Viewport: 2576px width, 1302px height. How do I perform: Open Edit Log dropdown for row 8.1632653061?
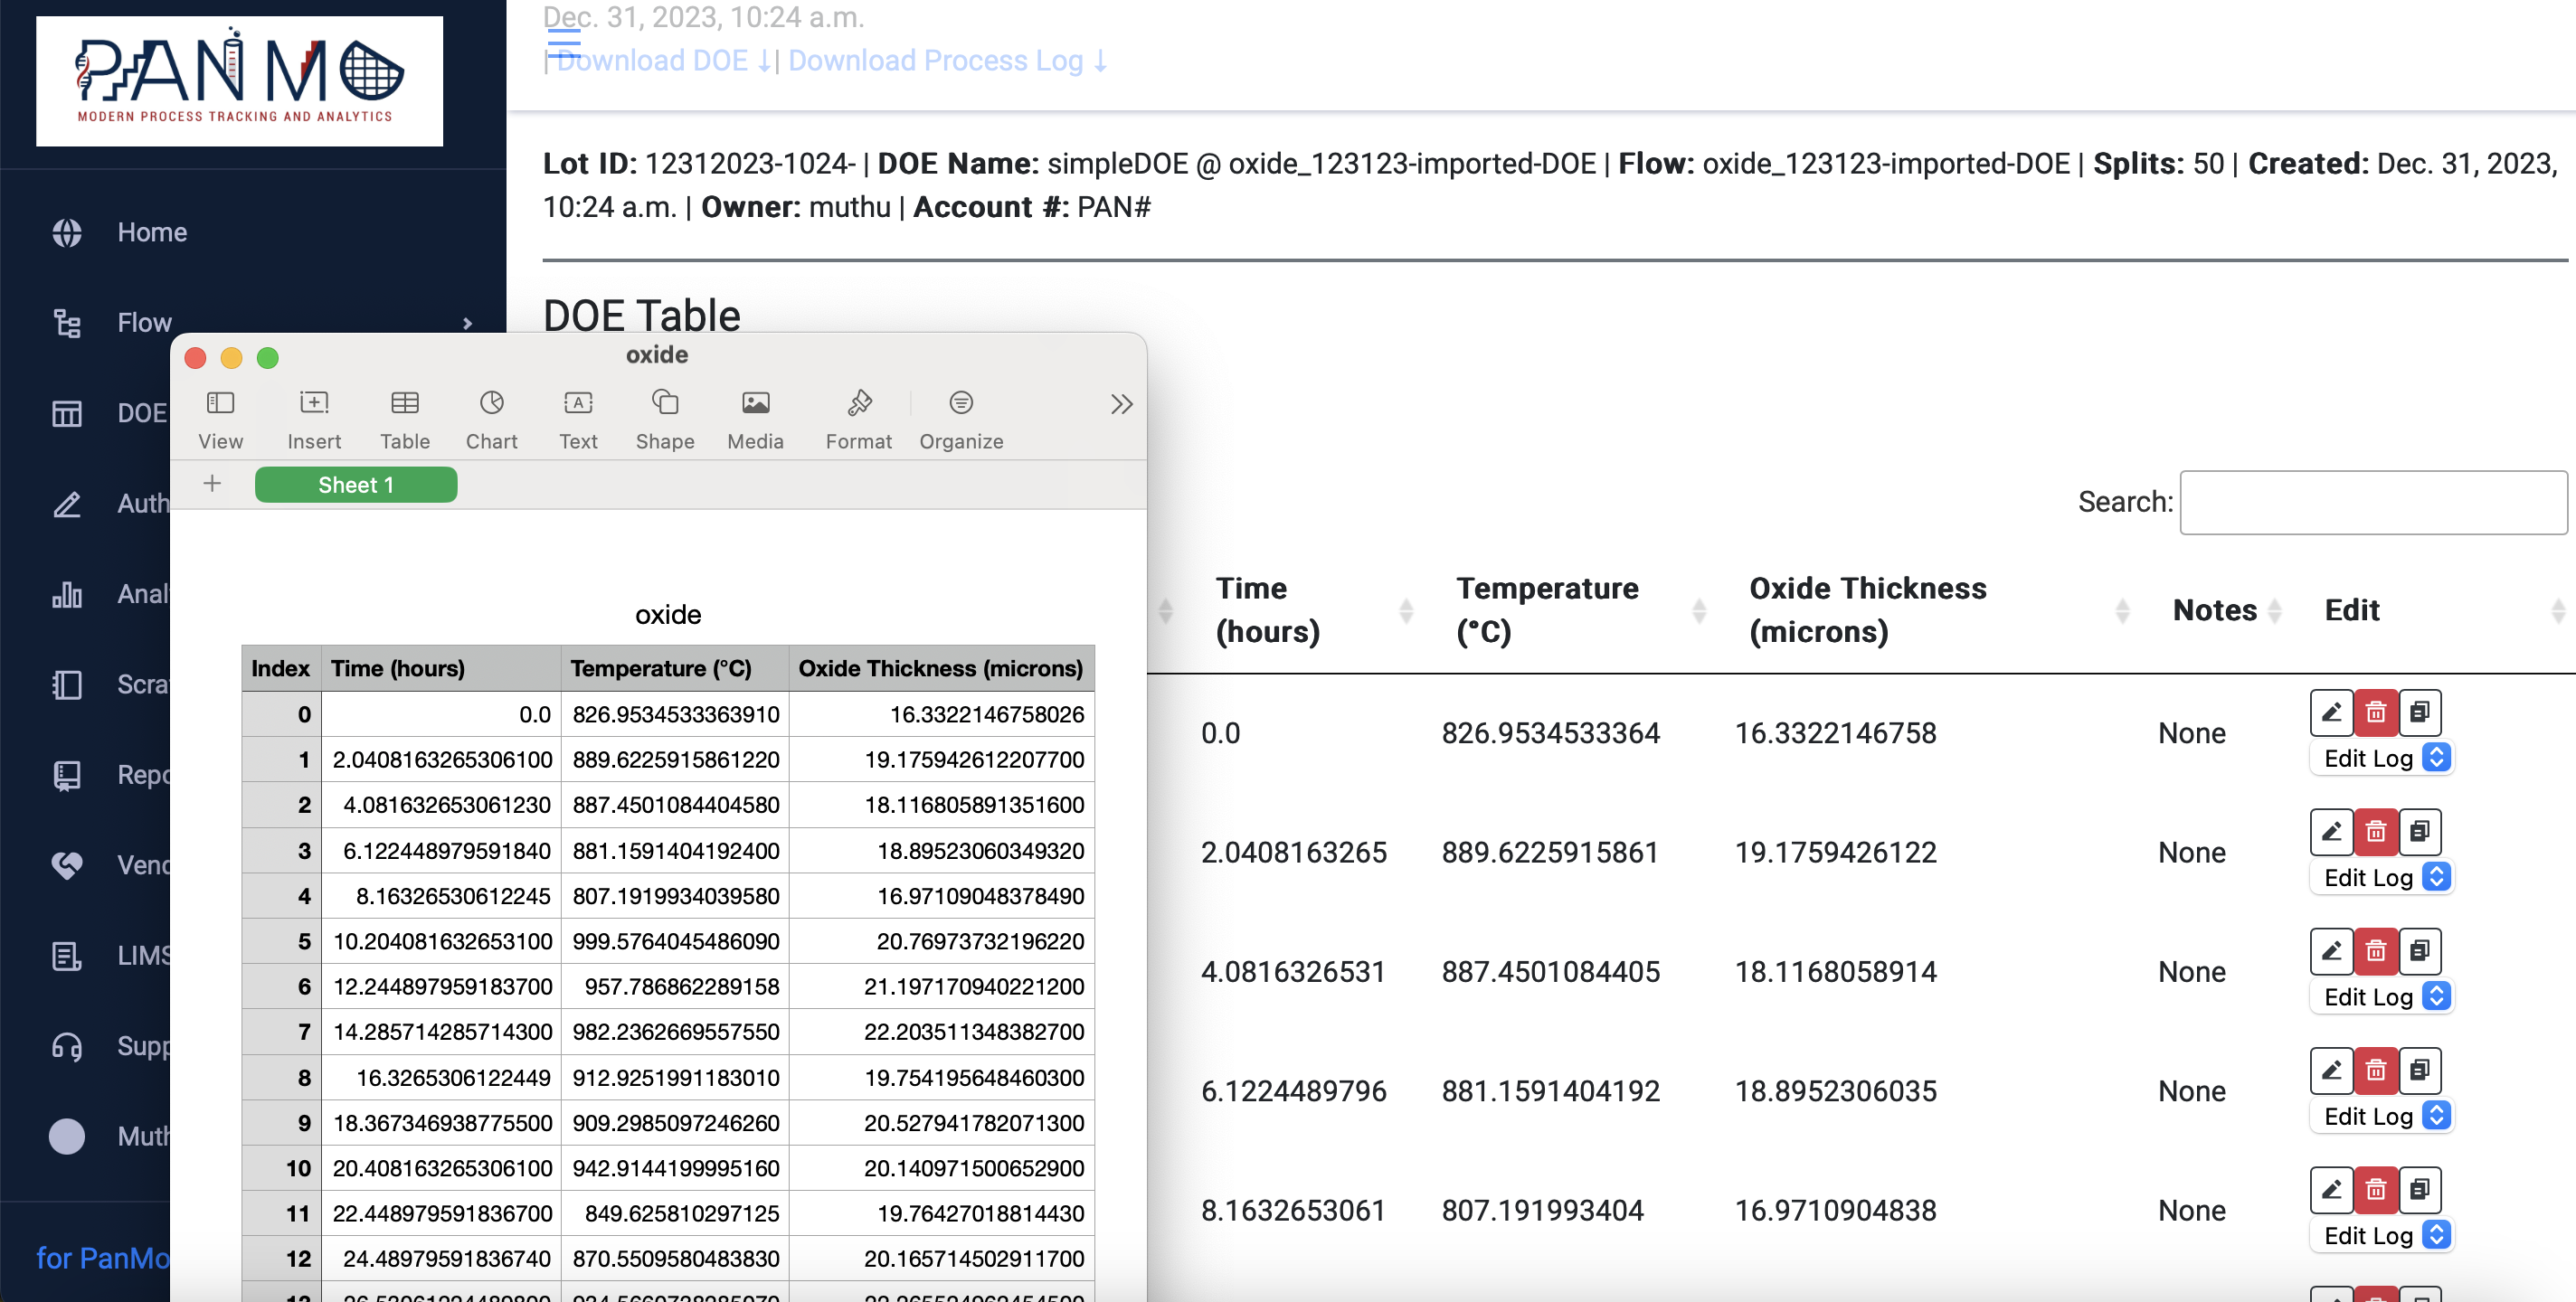2384,1235
